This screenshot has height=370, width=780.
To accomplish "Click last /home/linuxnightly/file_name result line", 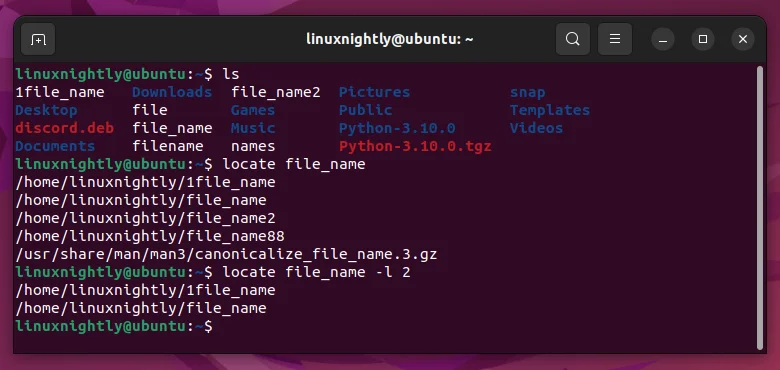I will coord(141,308).
